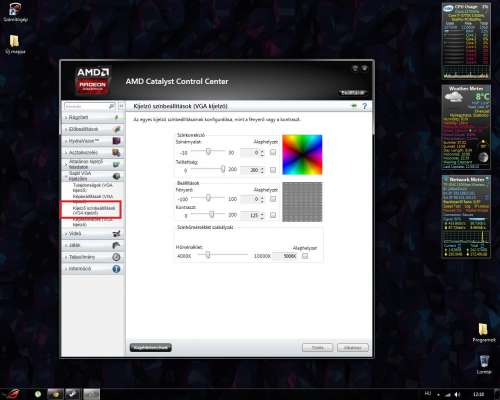Select the Programok folder on the desktop
This screenshot has width=500, height=400.
(x=484, y=332)
